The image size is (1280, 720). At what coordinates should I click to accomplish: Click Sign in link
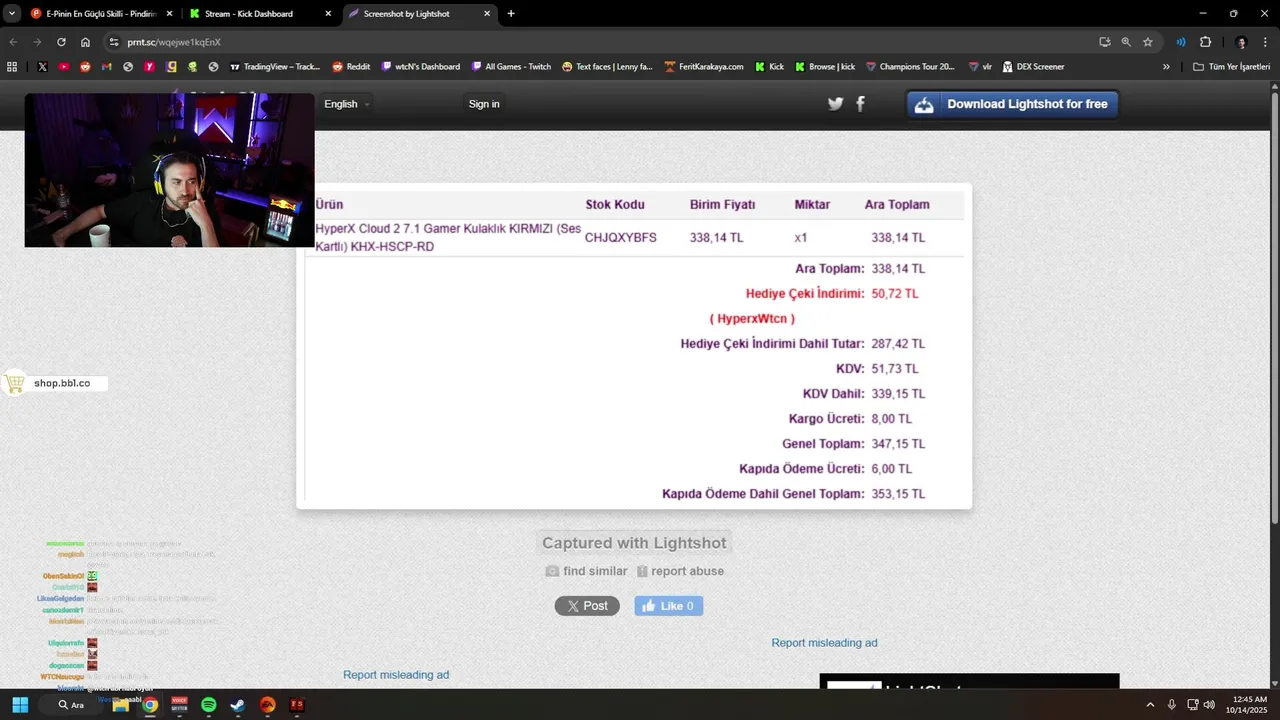coord(484,104)
